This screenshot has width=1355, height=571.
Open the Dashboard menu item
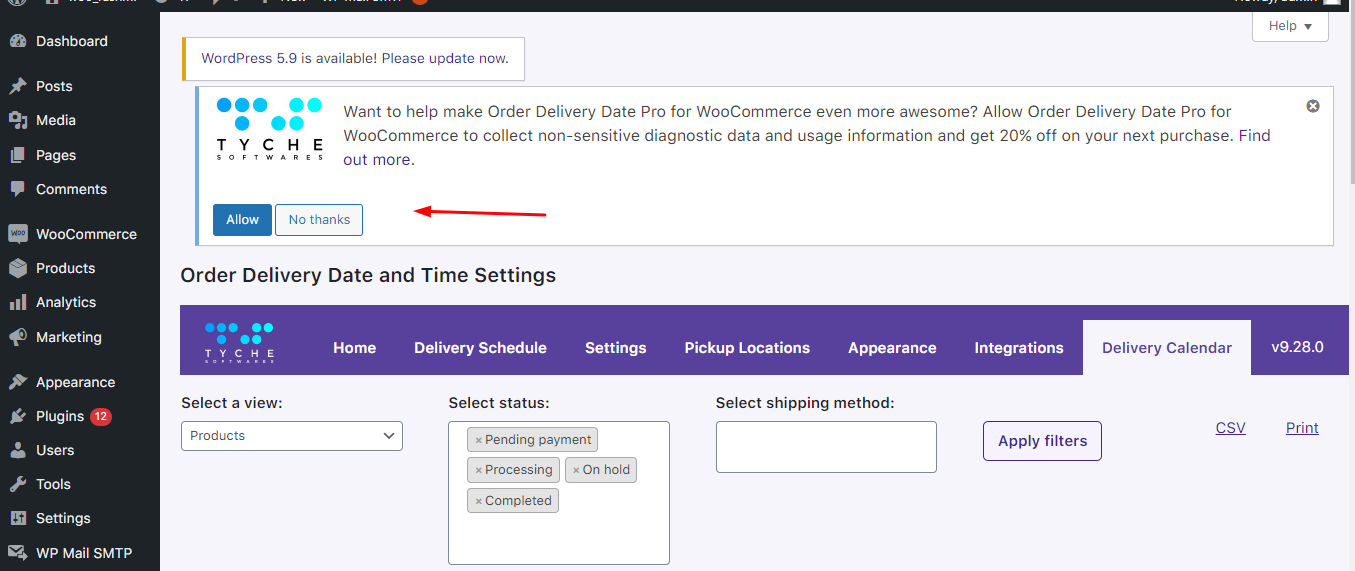[x=72, y=41]
